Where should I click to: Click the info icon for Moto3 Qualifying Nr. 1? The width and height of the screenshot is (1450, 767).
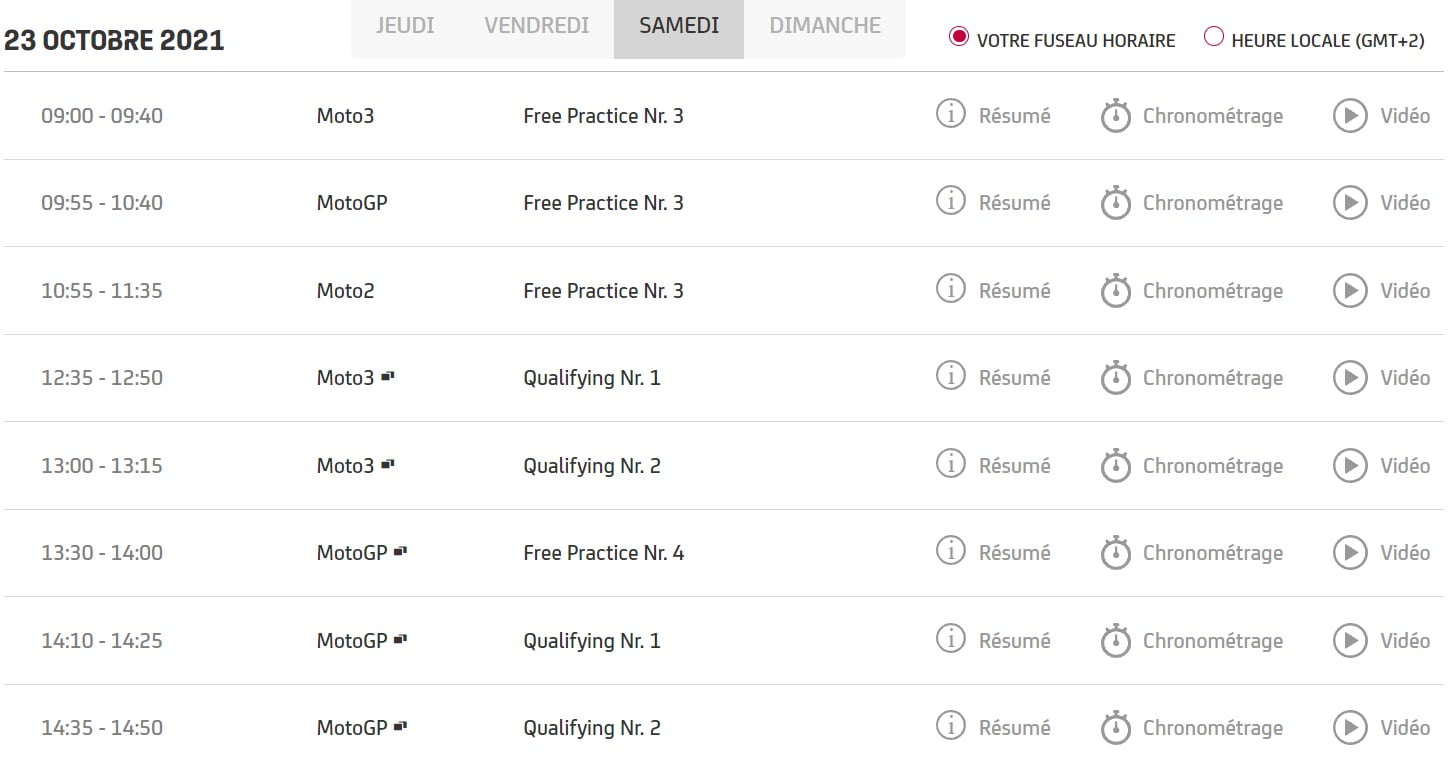click(x=950, y=376)
